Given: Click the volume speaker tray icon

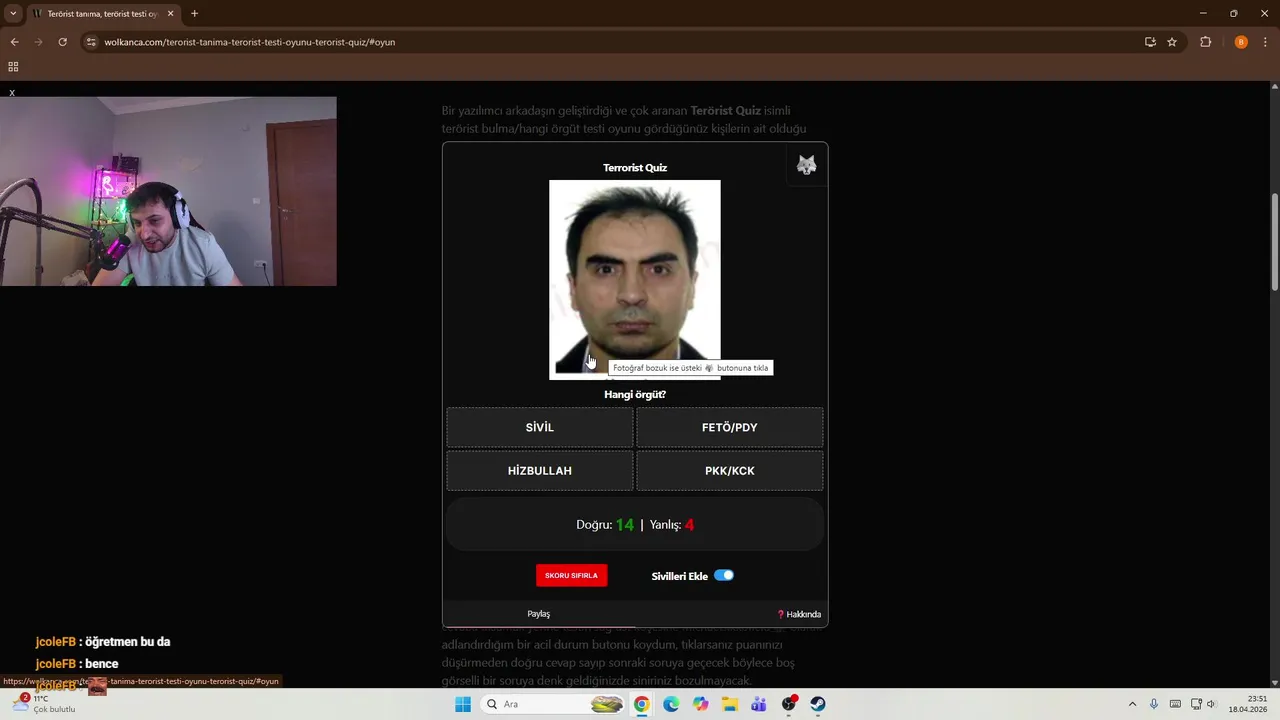Looking at the screenshot, I should pos(1211,704).
